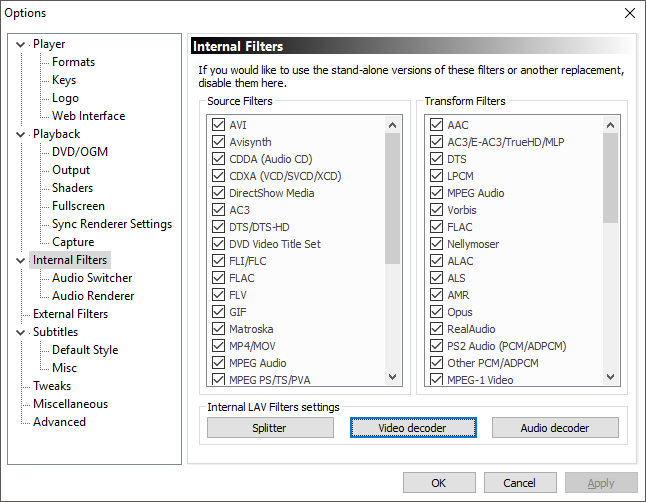Image resolution: width=646 pixels, height=502 pixels.
Task: Select Advanced in the options tree
Action: [59, 422]
